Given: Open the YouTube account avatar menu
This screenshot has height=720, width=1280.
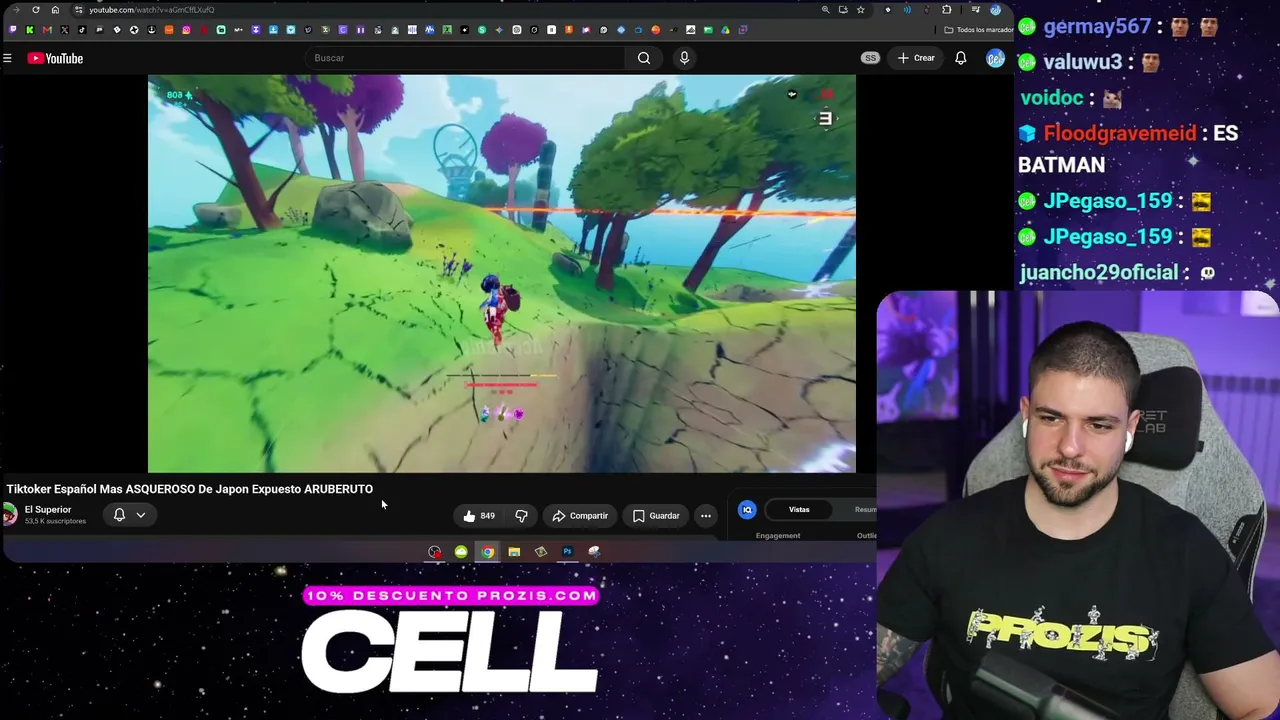Looking at the screenshot, I should pyautogui.click(x=995, y=58).
